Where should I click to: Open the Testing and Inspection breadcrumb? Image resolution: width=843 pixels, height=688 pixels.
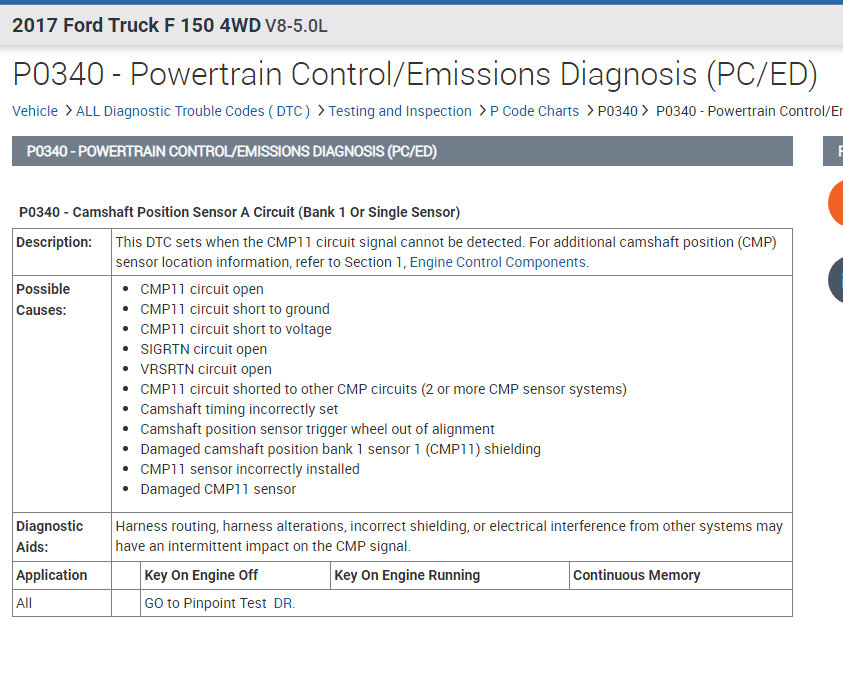(400, 111)
